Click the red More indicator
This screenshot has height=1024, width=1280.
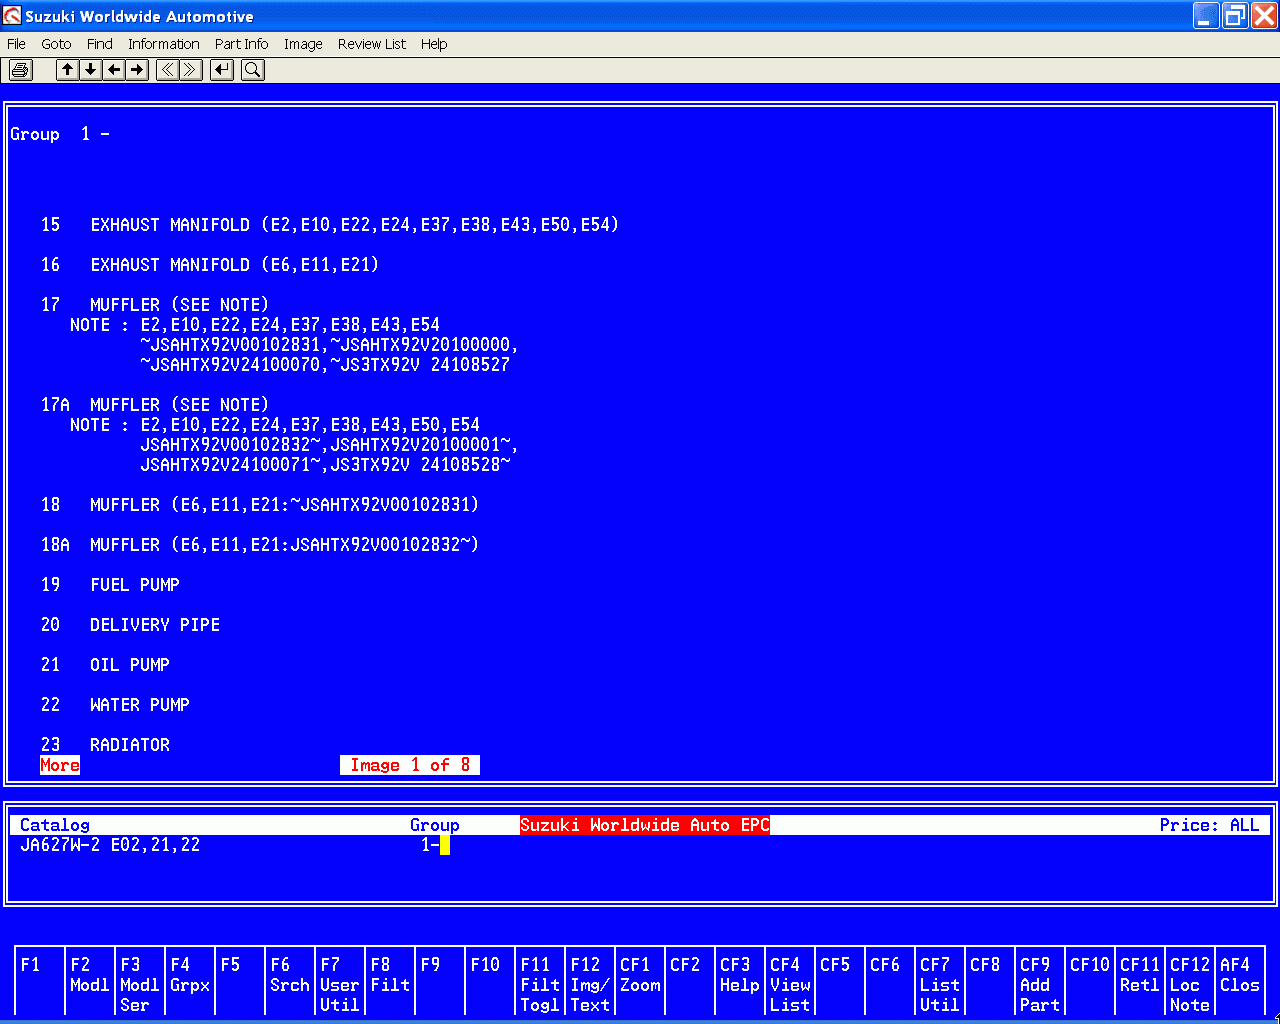tap(60, 765)
